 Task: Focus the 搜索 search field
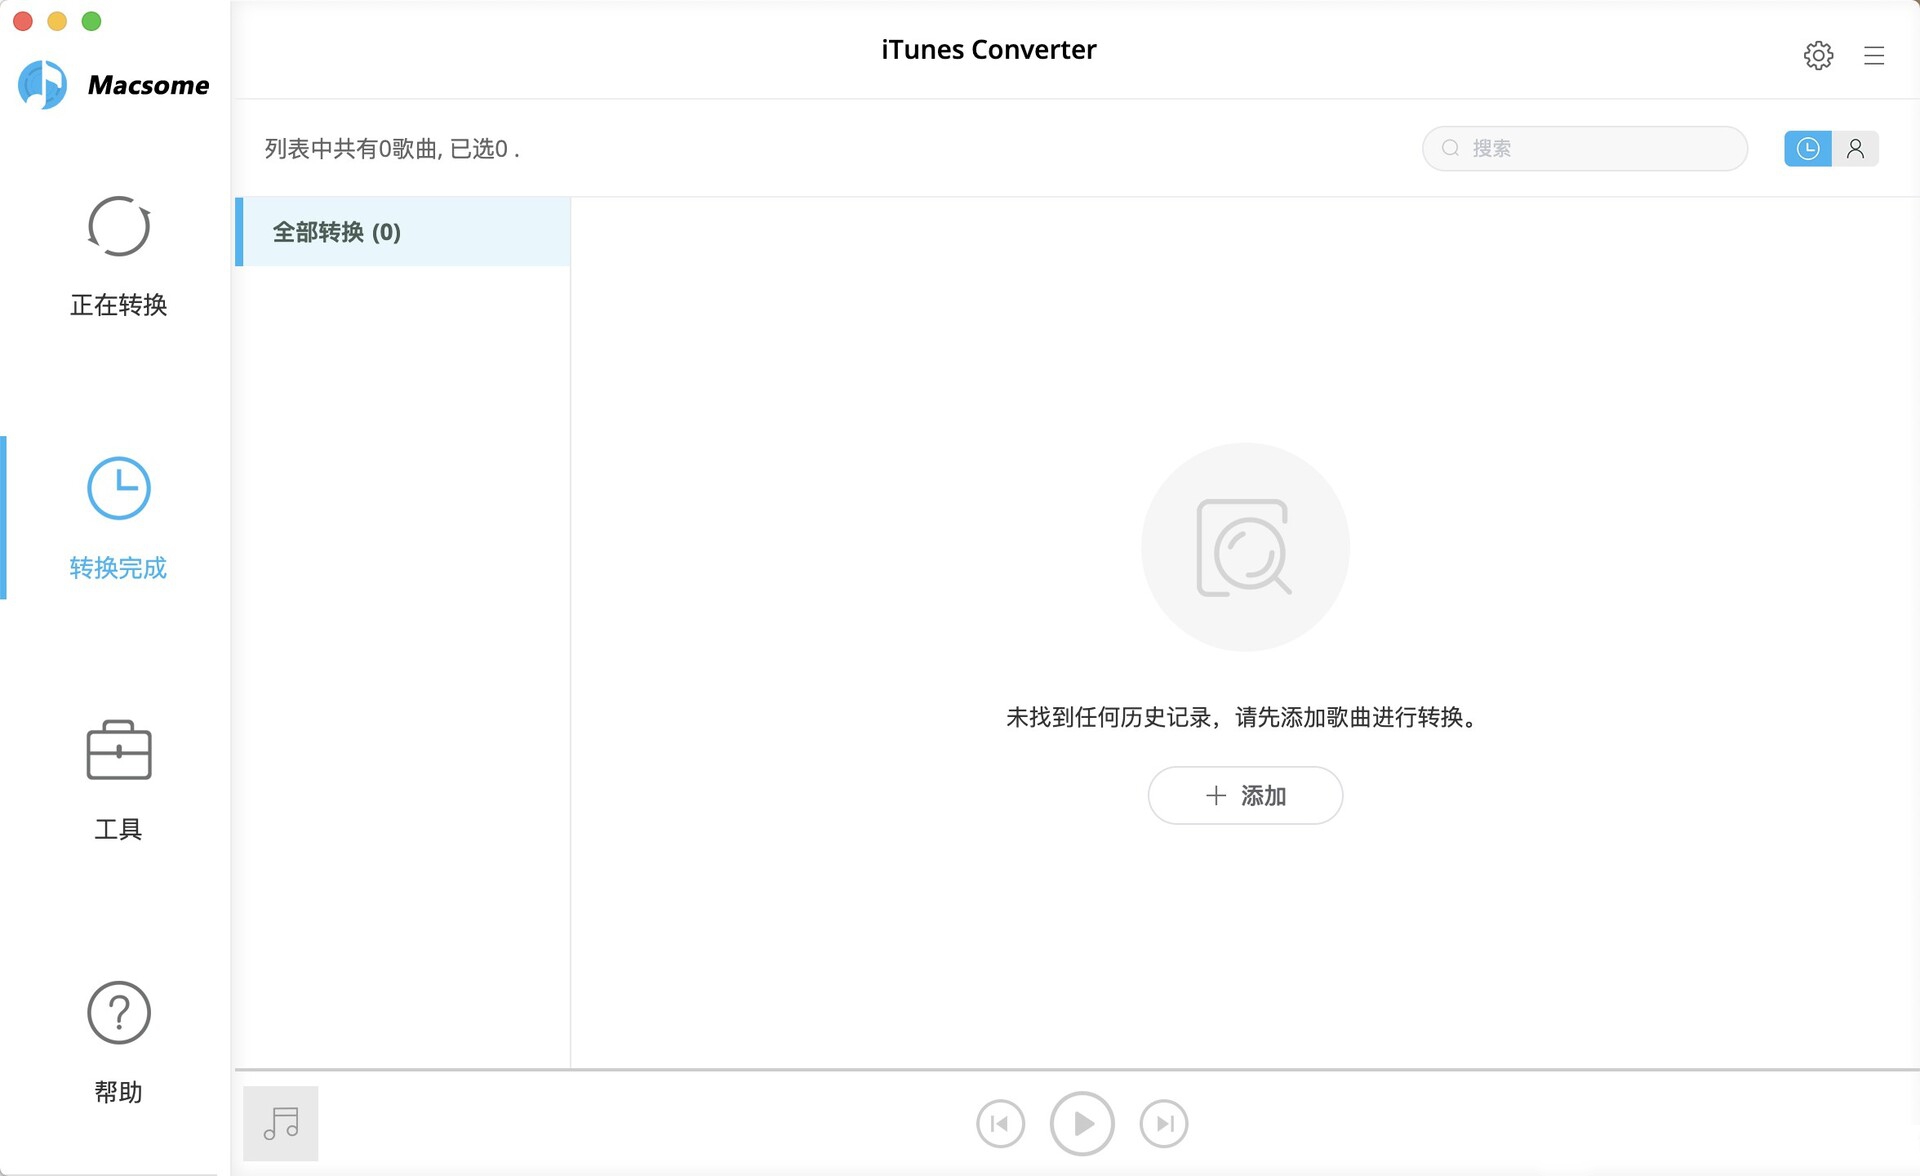tap(1585, 148)
